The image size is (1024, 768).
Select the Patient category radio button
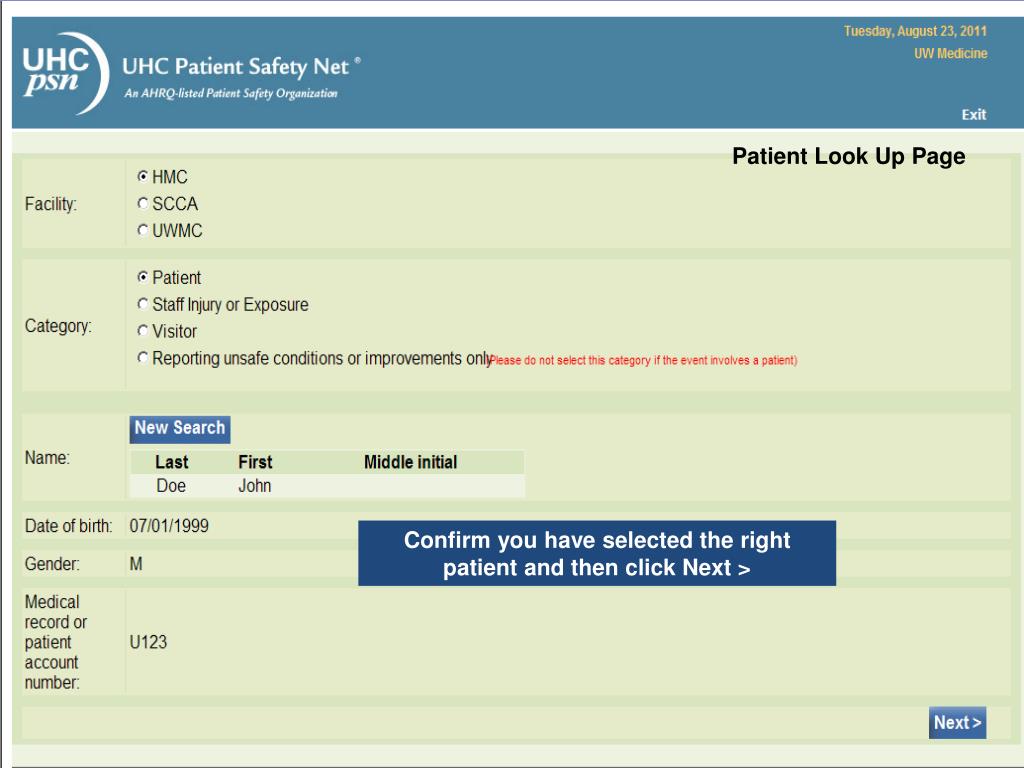142,277
